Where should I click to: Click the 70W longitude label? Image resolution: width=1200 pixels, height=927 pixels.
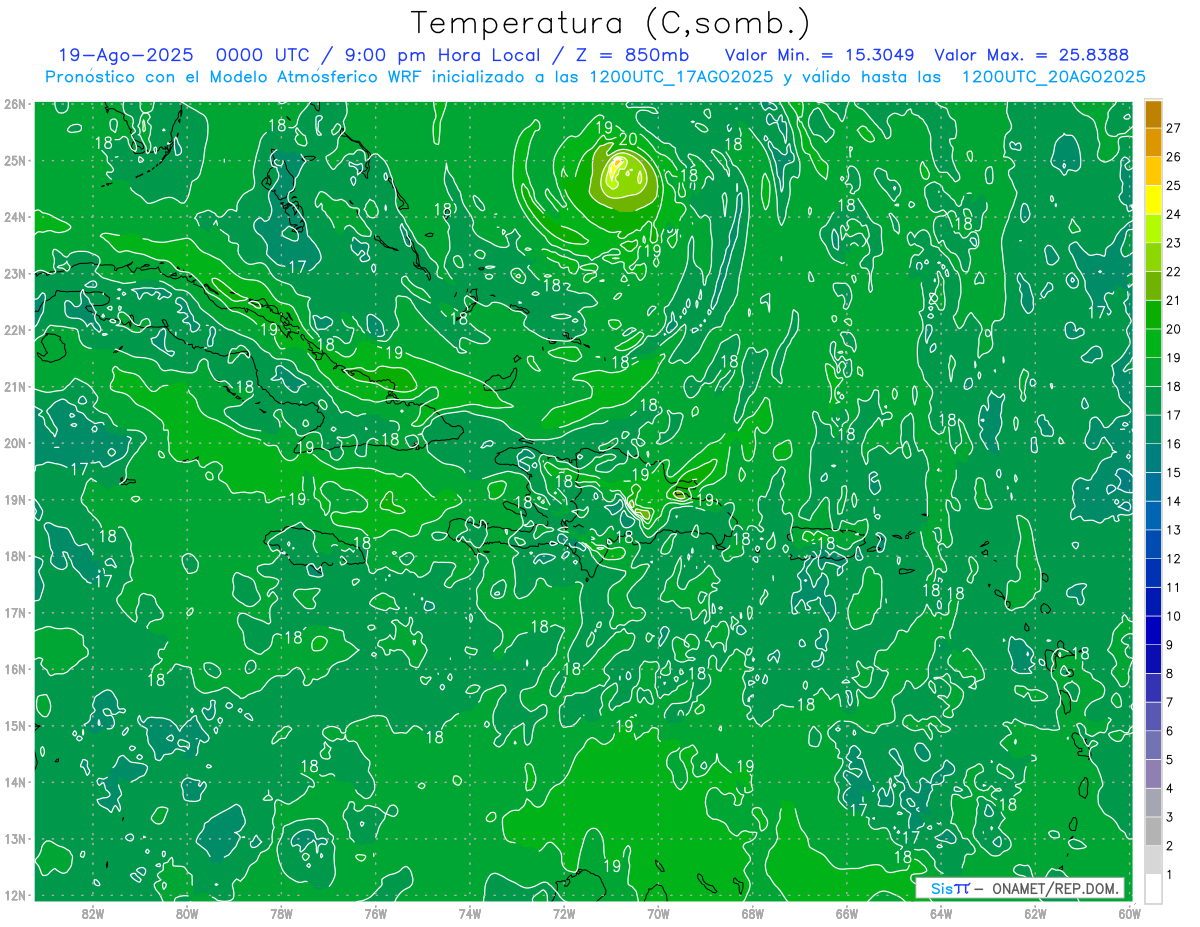tap(658, 913)
